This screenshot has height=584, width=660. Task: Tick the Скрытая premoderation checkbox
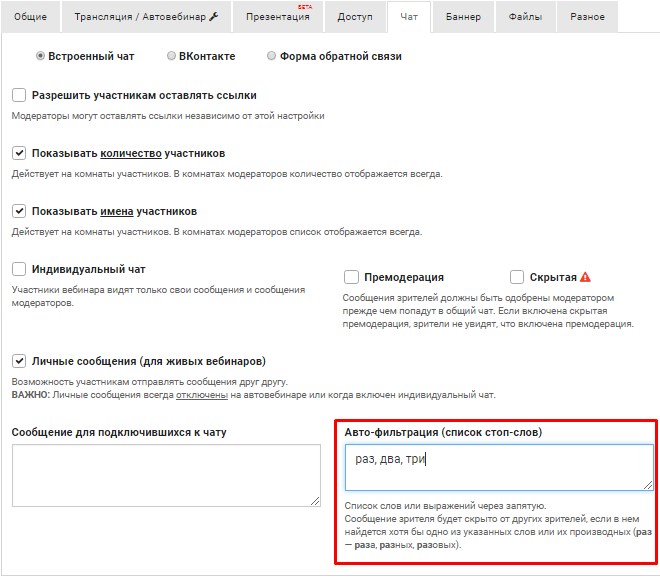(517, 277)
